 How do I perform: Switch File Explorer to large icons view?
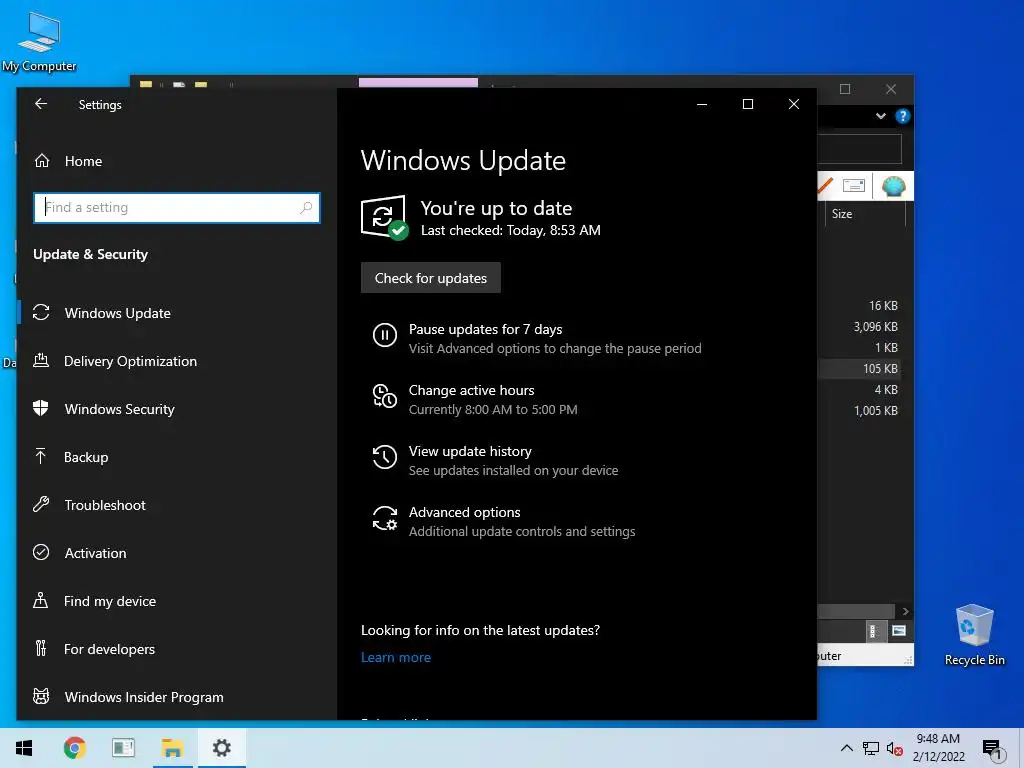899,631
